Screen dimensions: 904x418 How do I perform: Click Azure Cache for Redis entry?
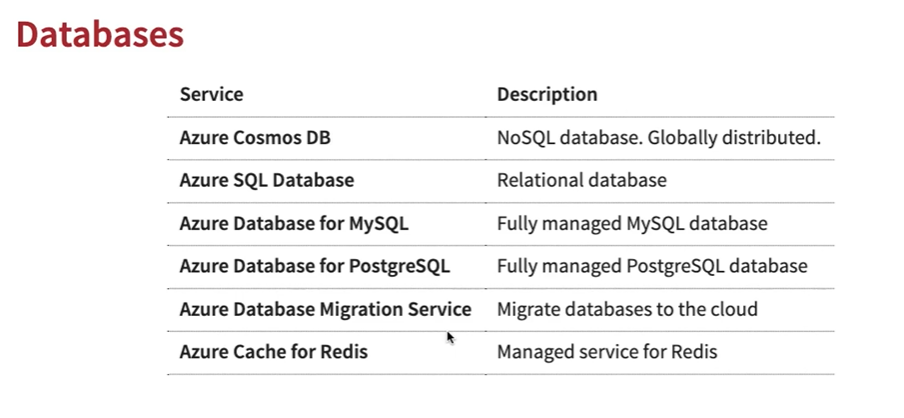[x=274, y=352]
